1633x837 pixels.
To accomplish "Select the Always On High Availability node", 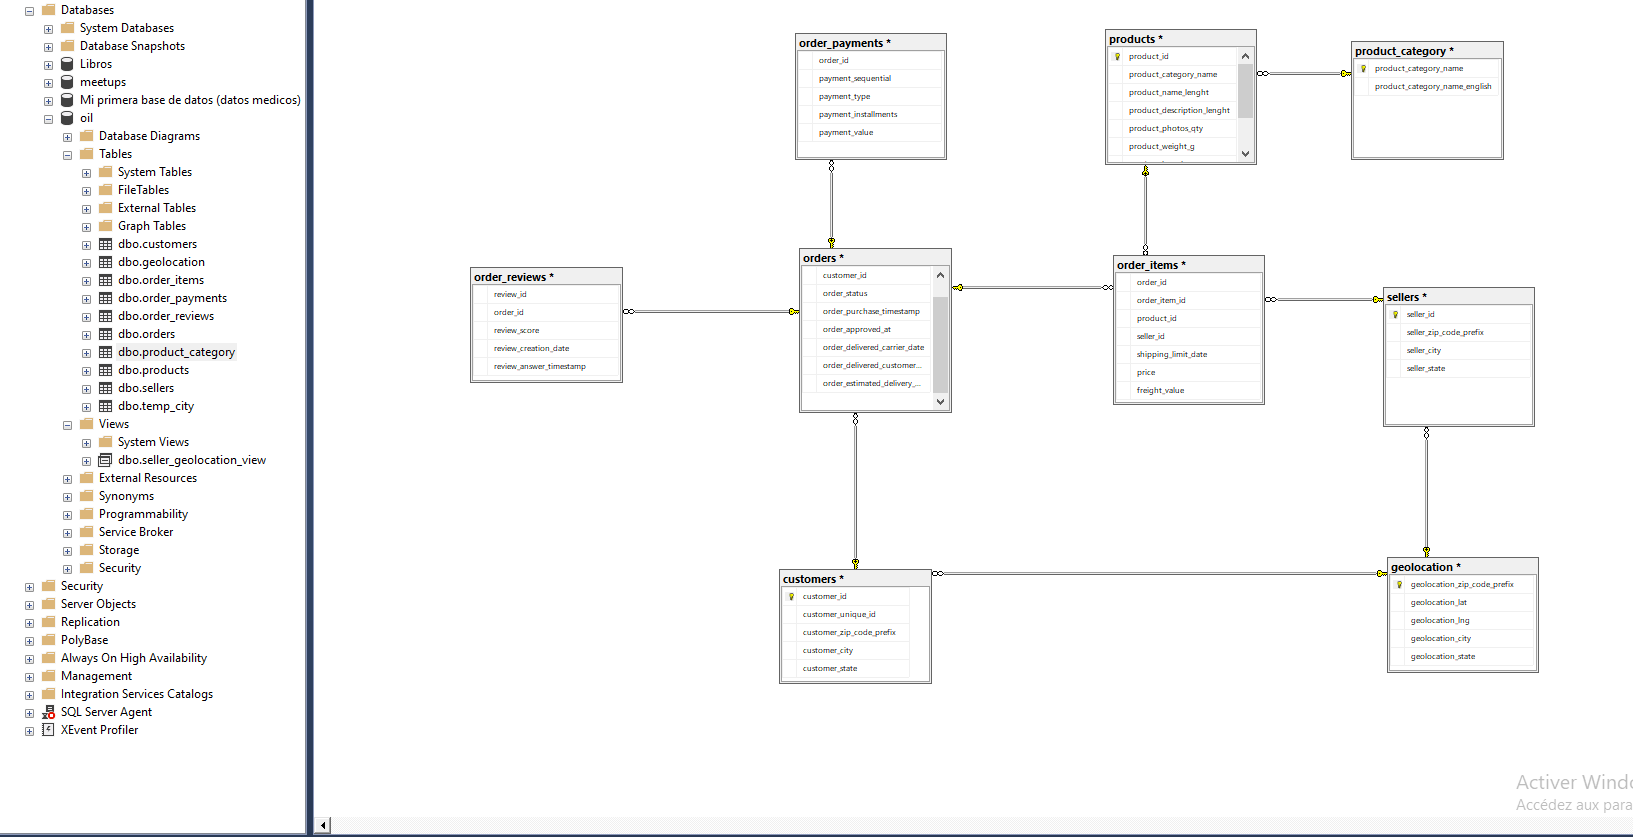I will (x=133, y=658).
